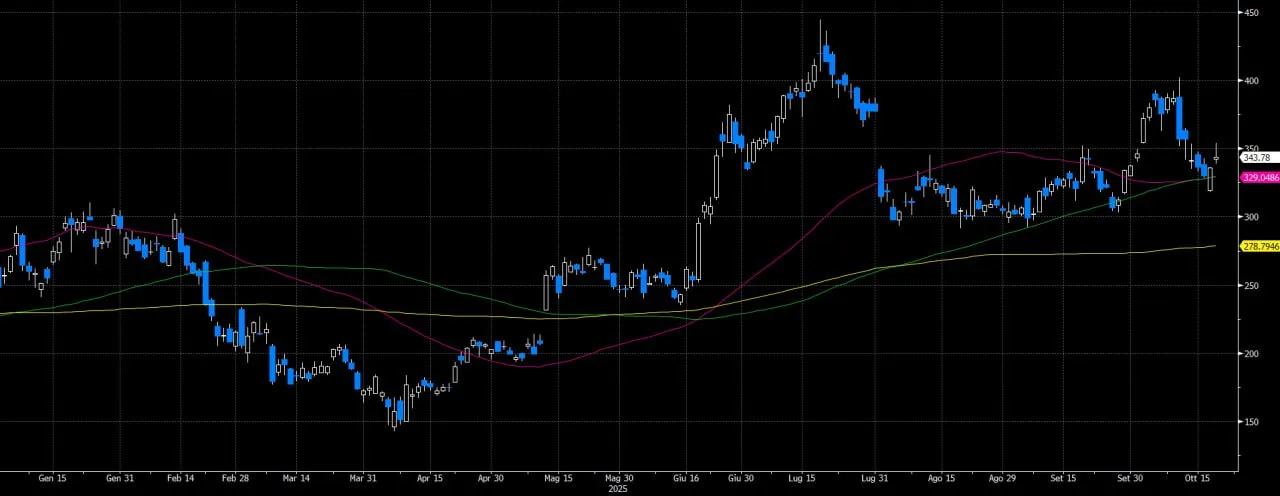Viewport: 1280px width, 496px height.
Task: Click the 450 price axis tick
Action: [1250, 12]
